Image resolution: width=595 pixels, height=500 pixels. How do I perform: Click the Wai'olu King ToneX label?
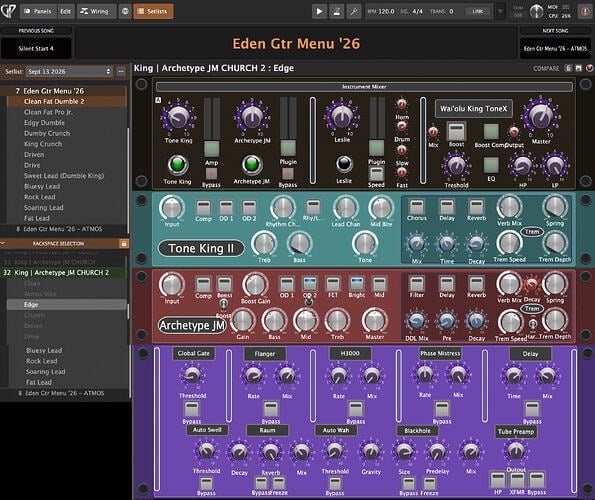point(474,109)
